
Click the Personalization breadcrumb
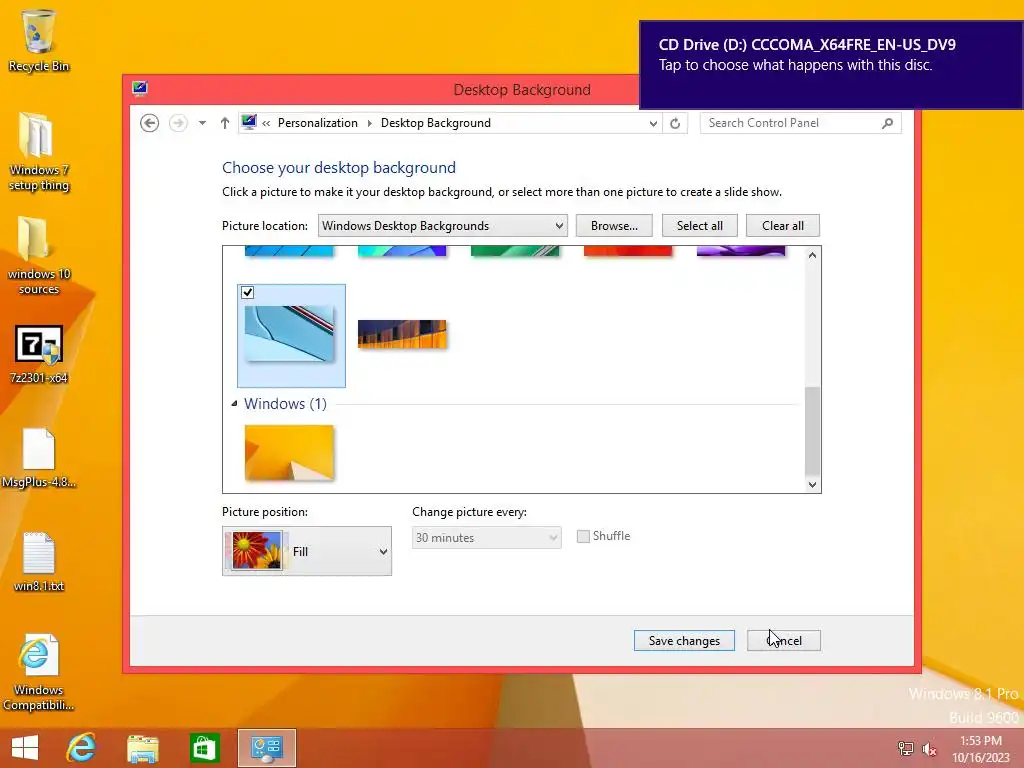(317, 123)
